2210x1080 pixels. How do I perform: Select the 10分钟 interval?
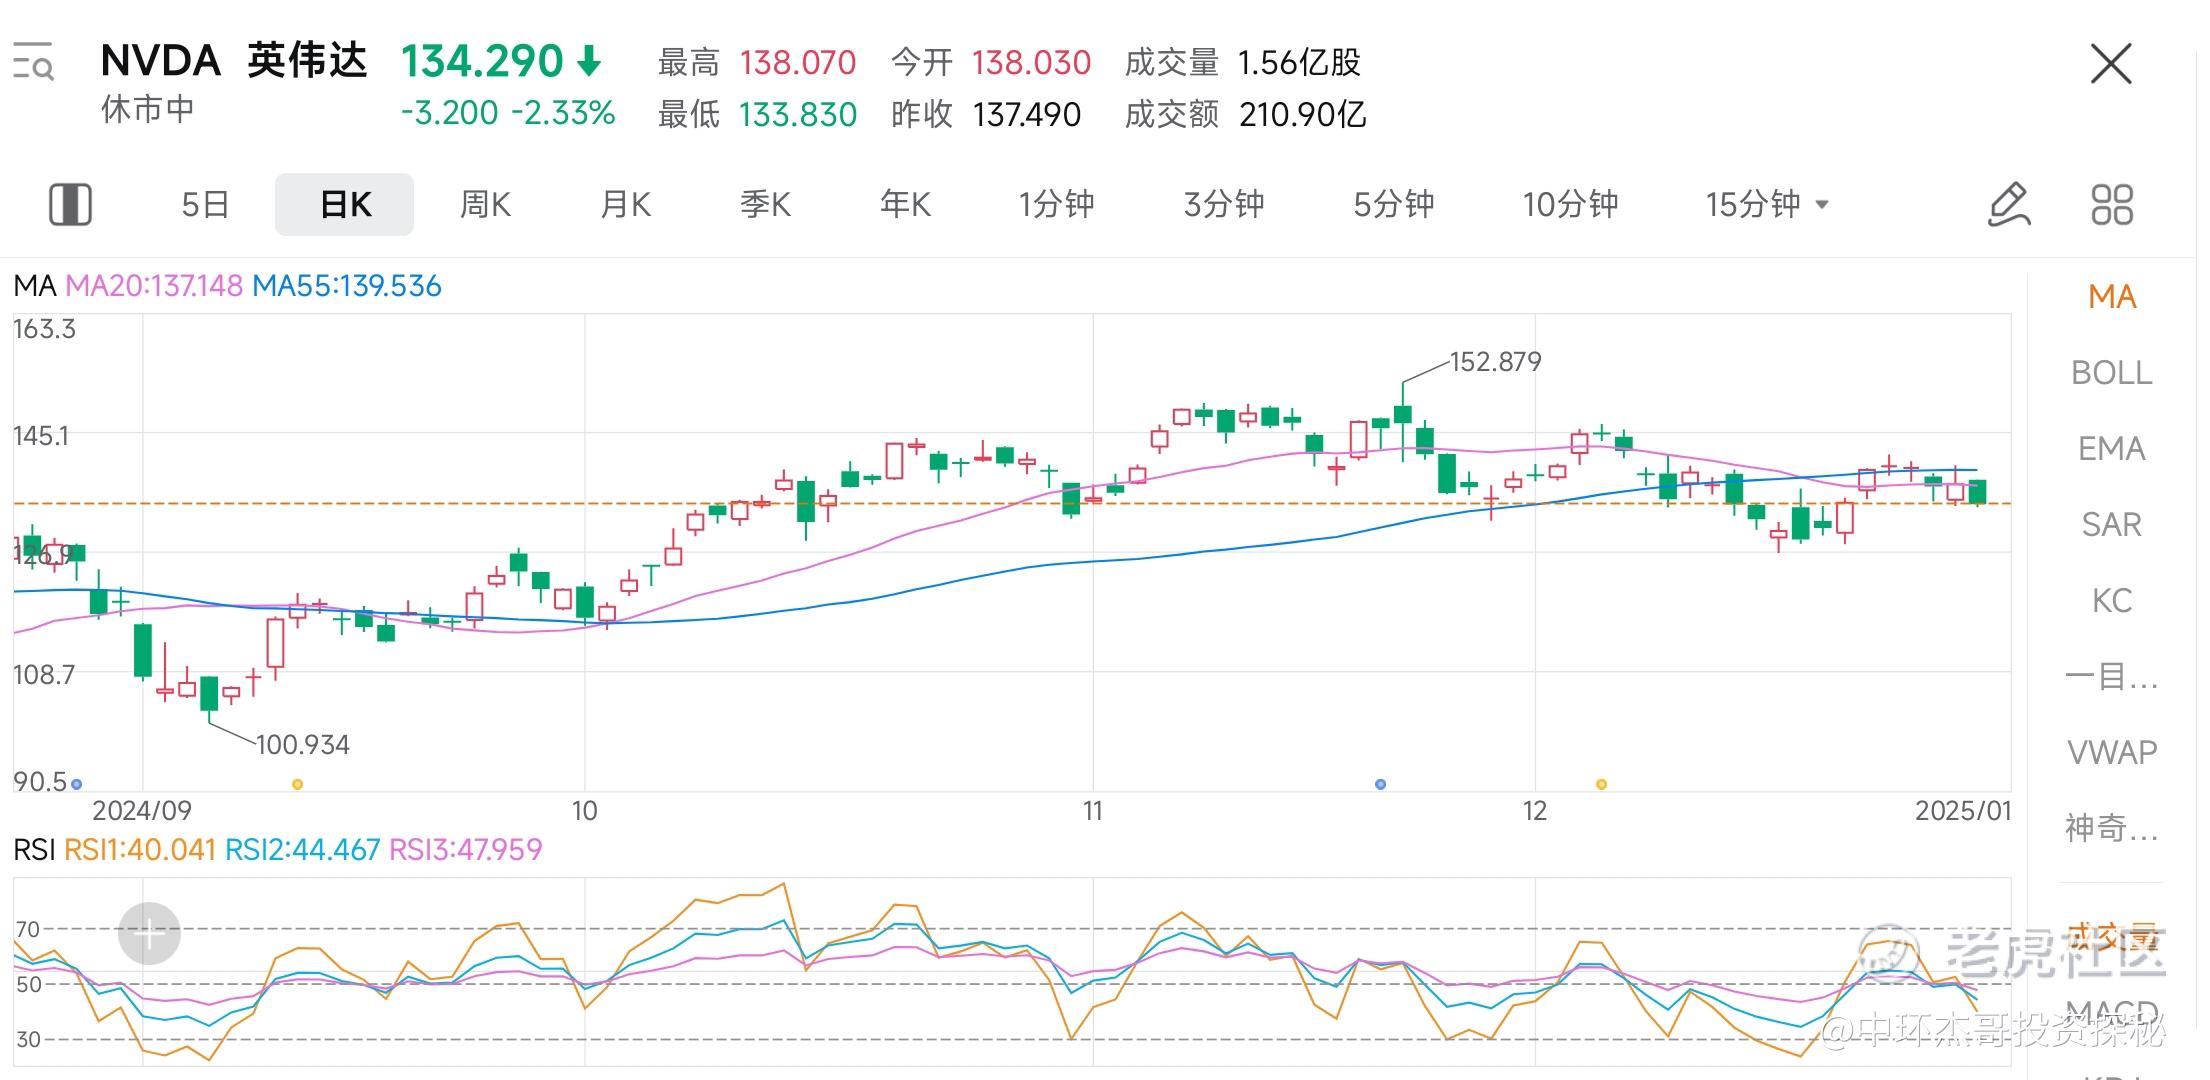1570,204
